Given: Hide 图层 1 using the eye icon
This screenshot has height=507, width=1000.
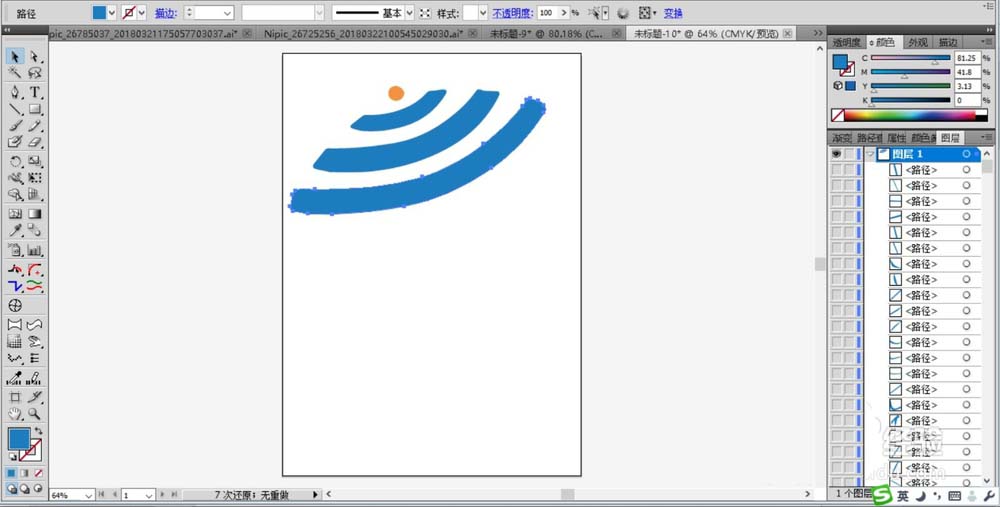Looking at the screenshot, I should click(836, 155).
